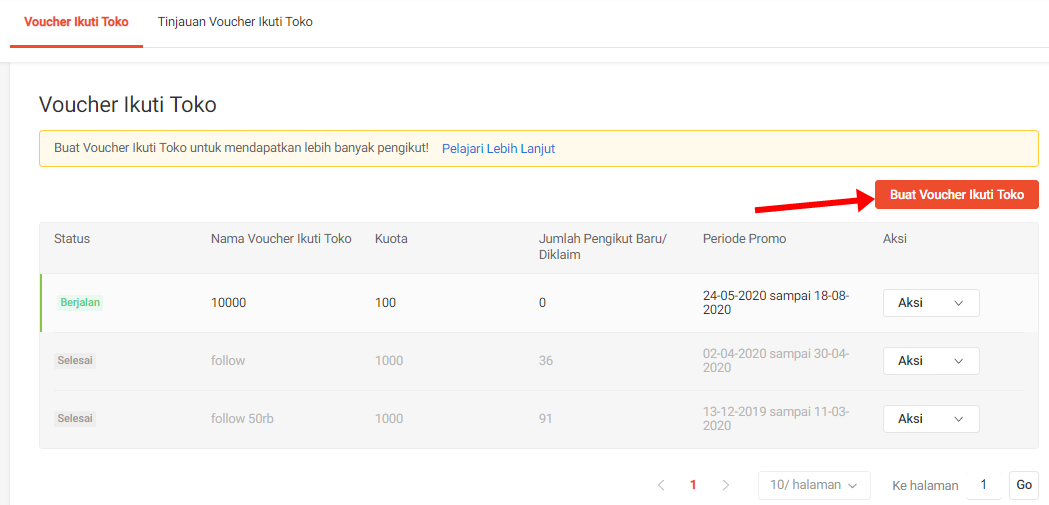
Task: Click Selesai badge in 'follow' row
Action: (75, 361)
